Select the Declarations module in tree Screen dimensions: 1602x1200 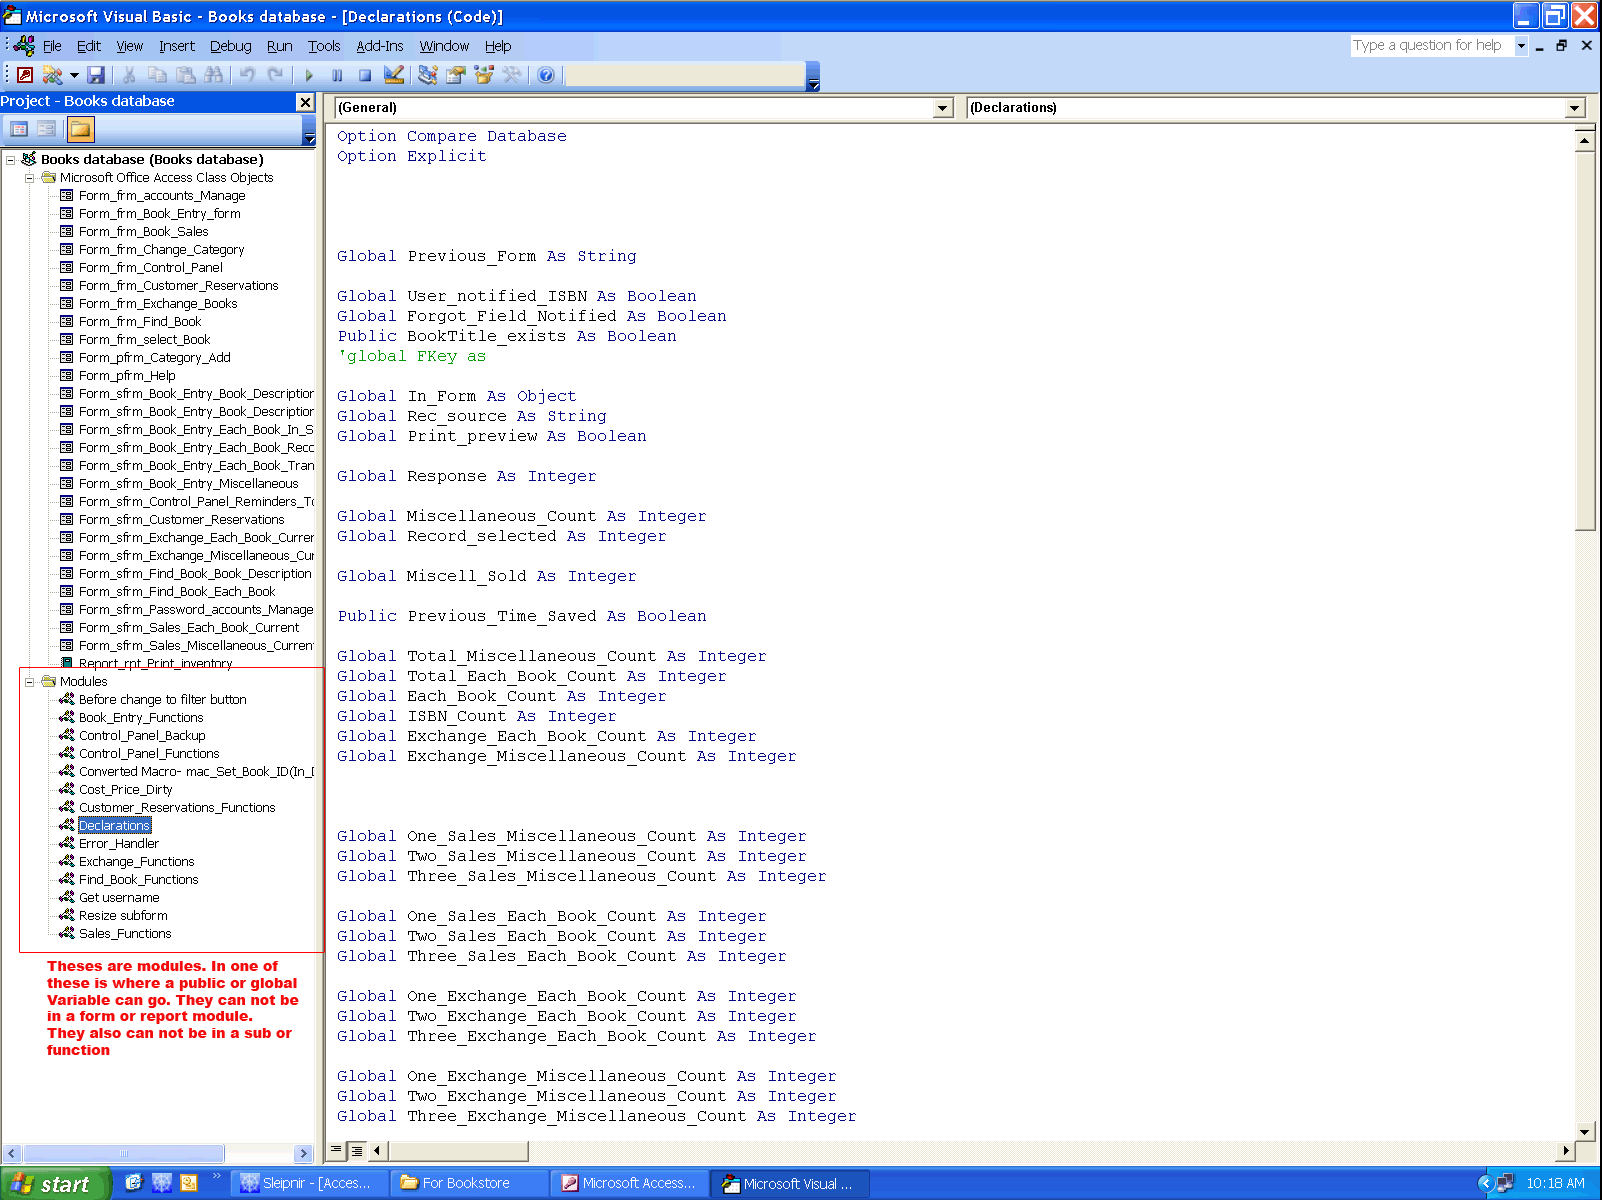coord(114,826)
